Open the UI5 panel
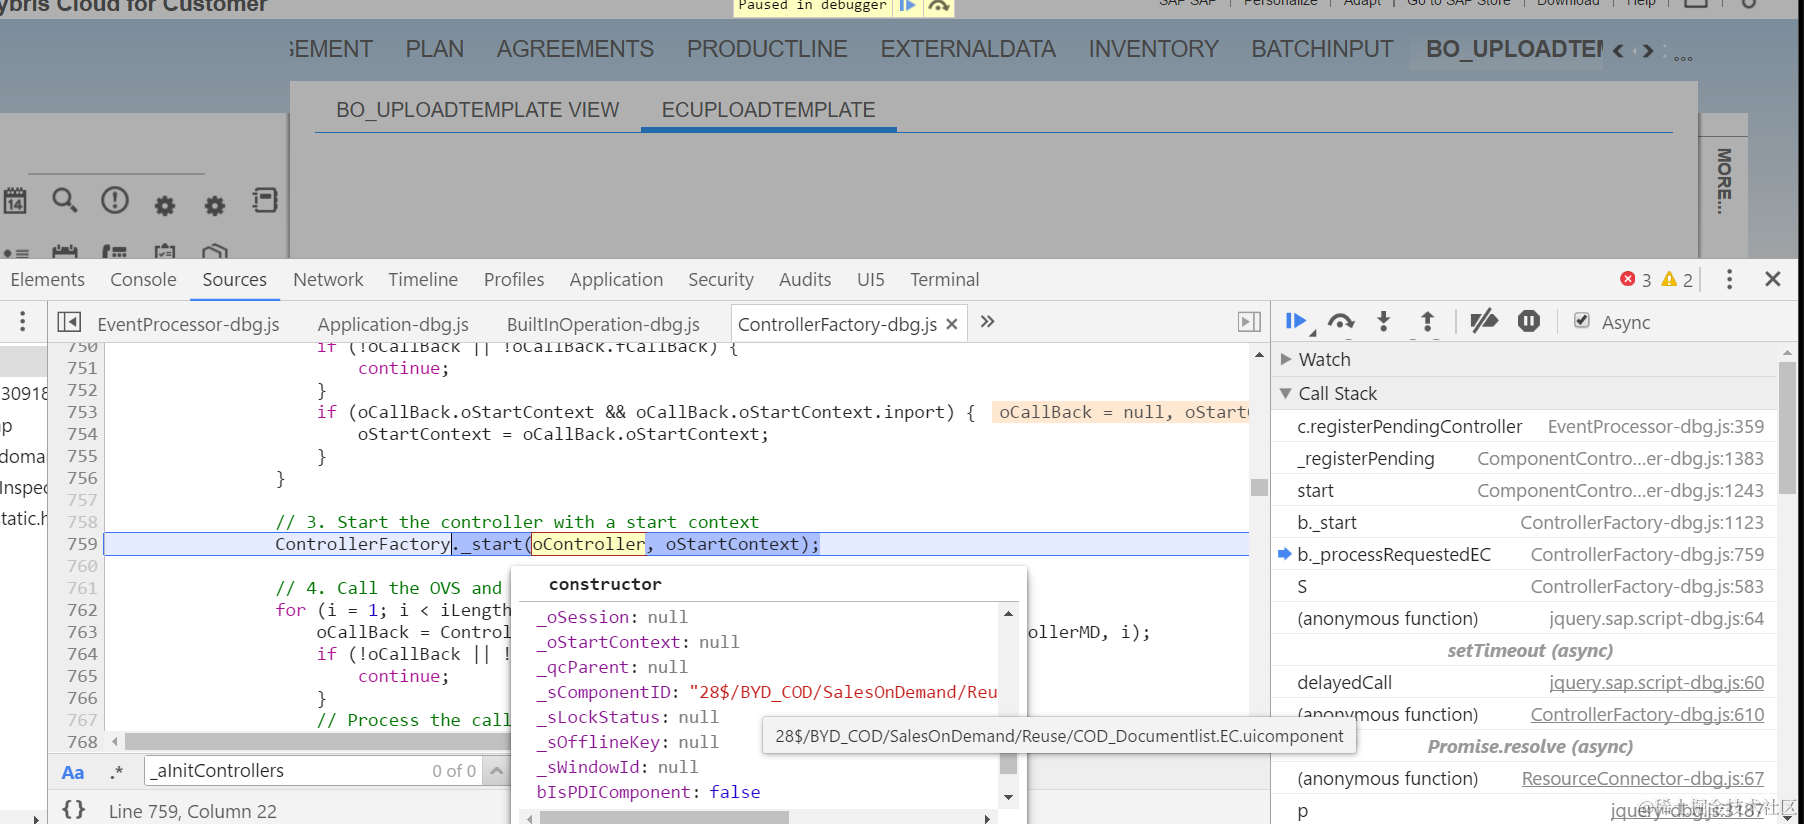Viewport: 1804px width, 824px height. tap(871, 280)
